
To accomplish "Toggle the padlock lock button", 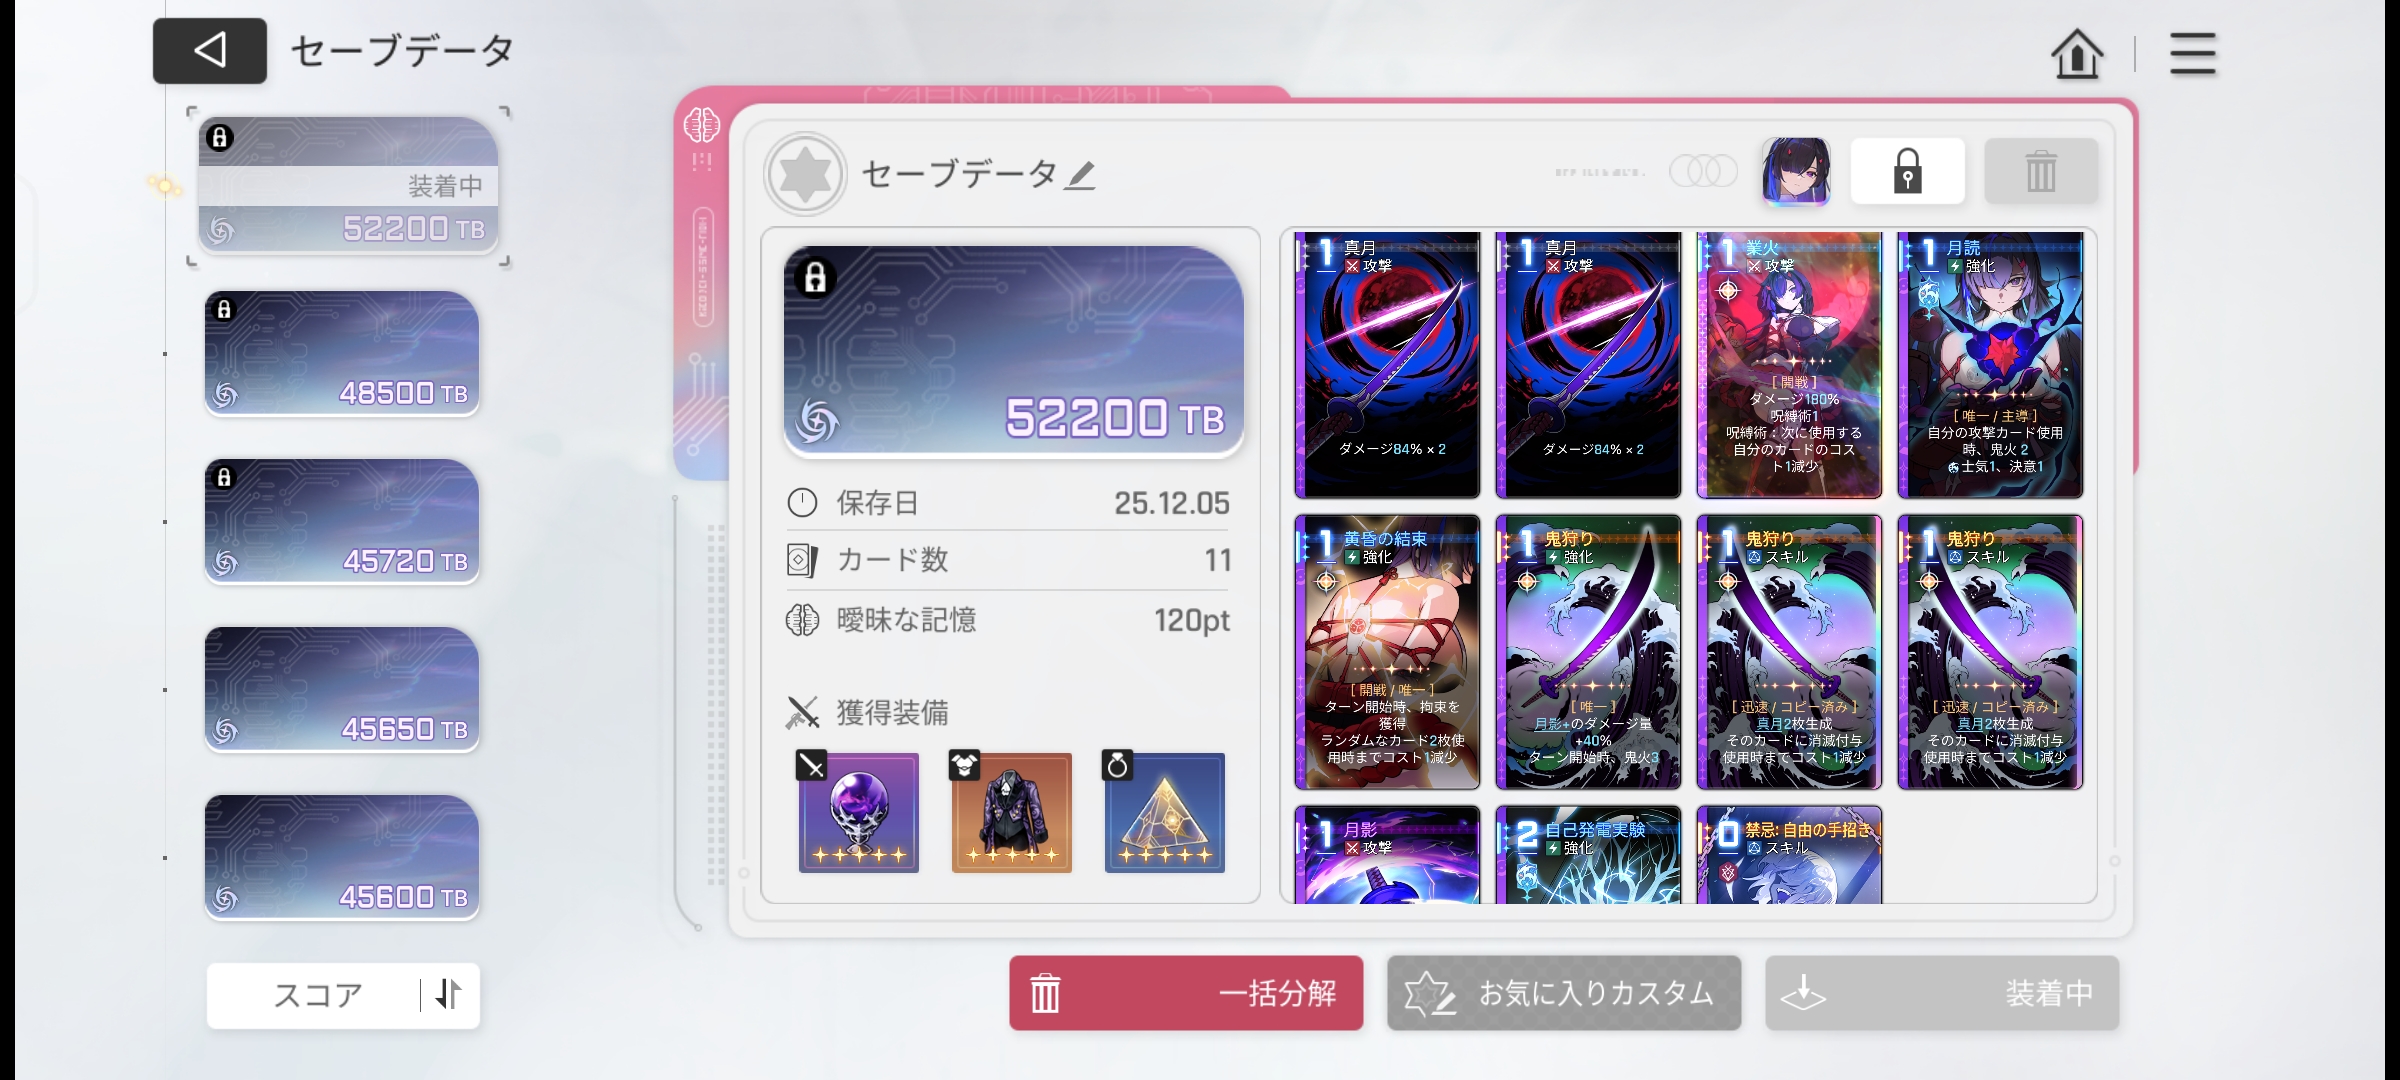I will click(x=1907, y=171).
